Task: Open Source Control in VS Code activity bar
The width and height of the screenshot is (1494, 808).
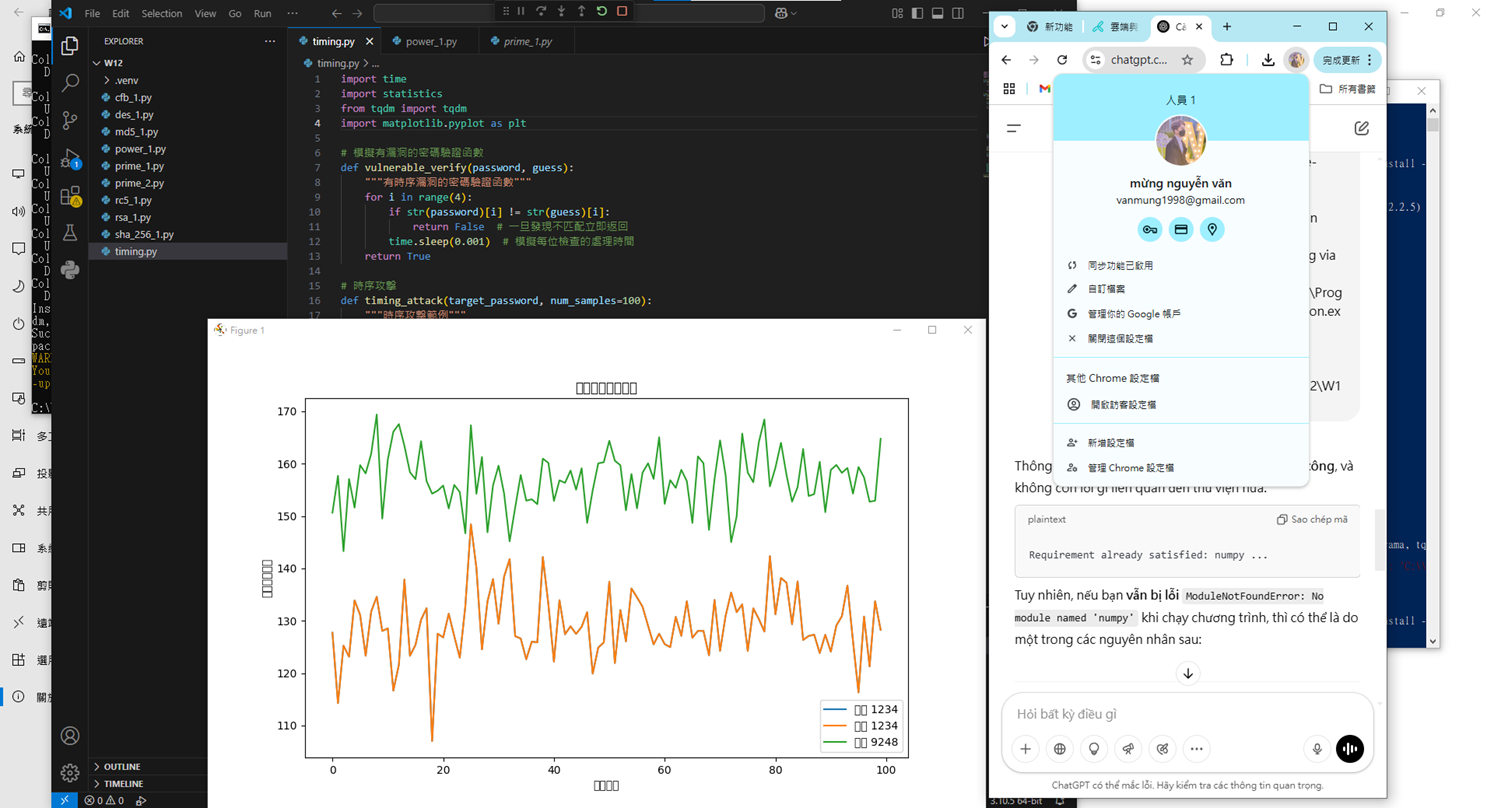Action: tap(70, 121)
